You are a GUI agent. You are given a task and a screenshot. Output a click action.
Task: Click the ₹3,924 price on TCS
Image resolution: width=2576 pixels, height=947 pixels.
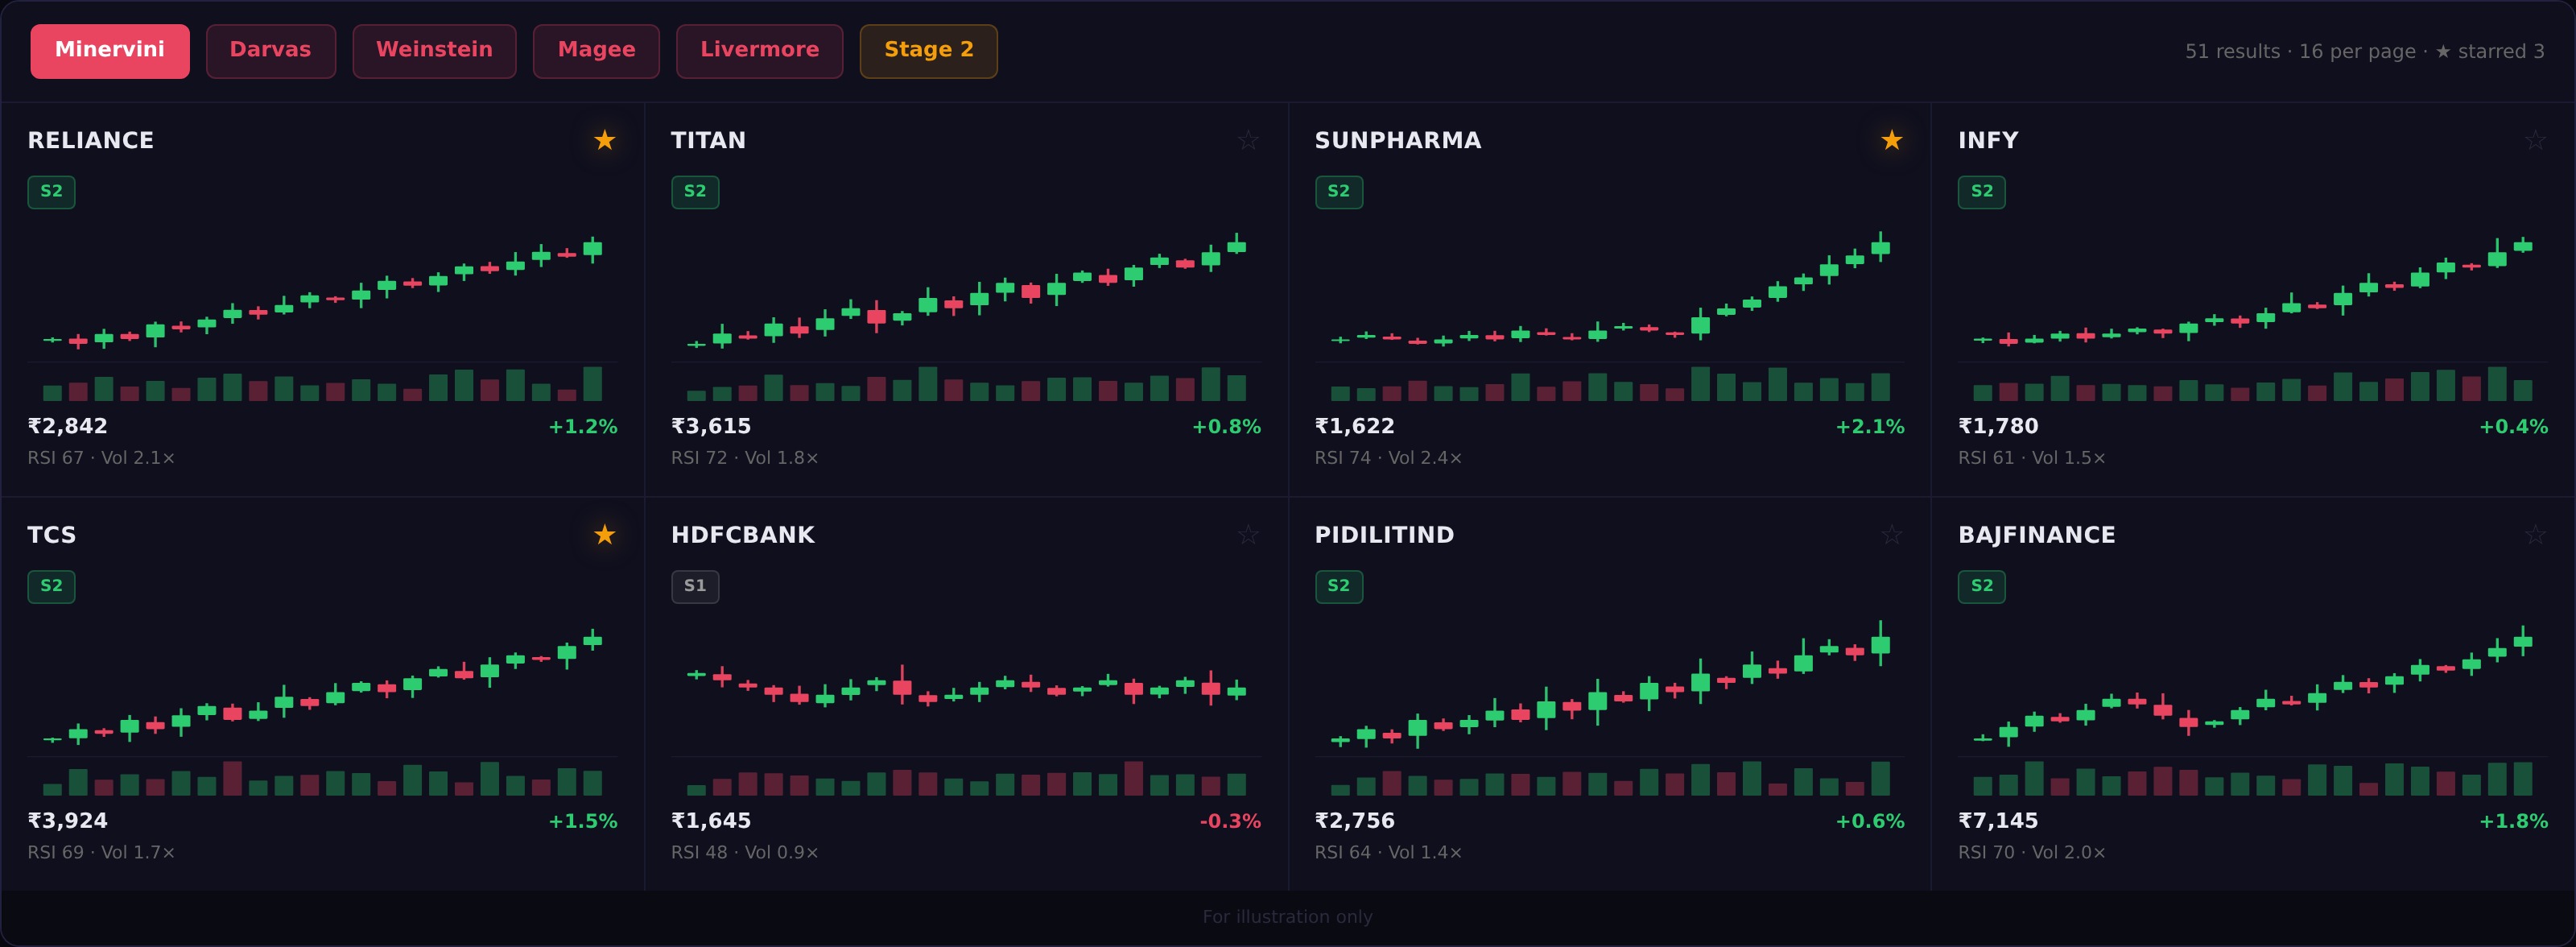click(68, 822)
